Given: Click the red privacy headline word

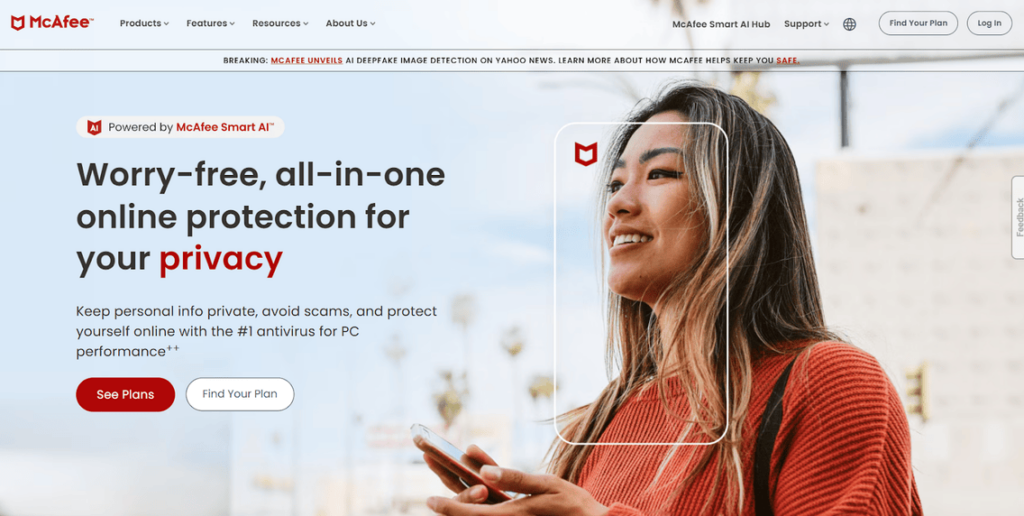Looking at the screenshot, I should (x=221, y=259).
